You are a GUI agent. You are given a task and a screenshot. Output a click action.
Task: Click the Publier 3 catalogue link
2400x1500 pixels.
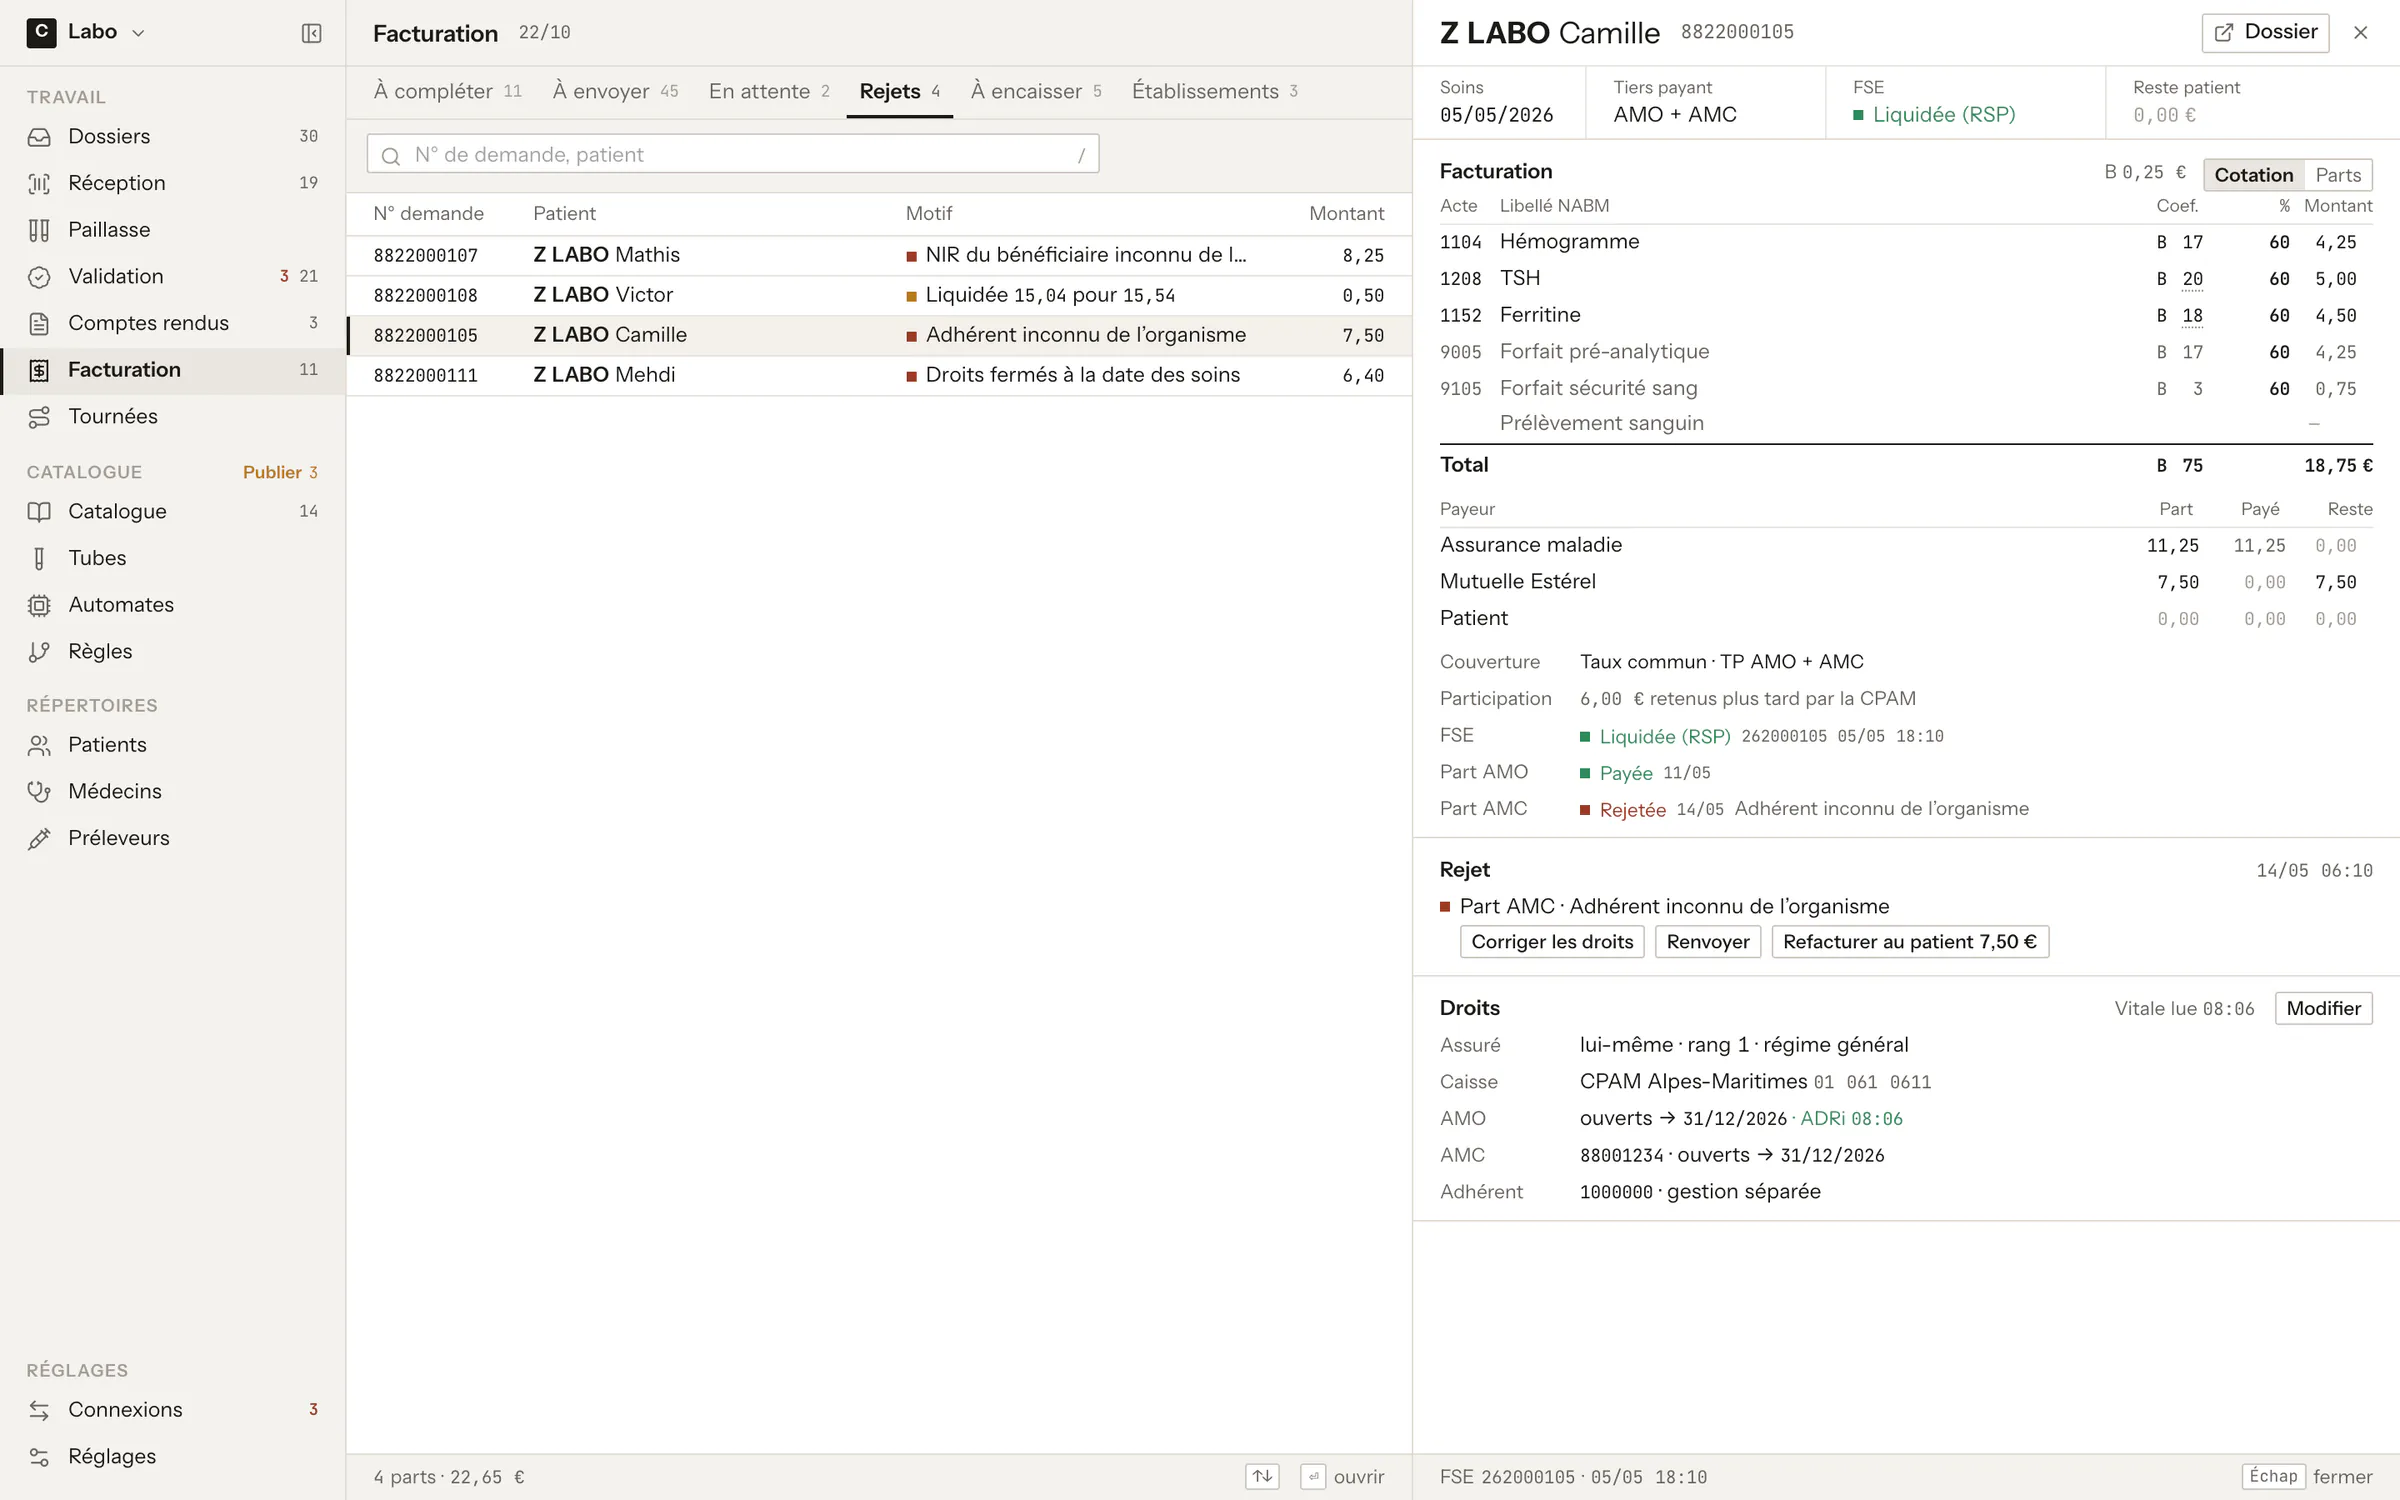pos(280,472)
